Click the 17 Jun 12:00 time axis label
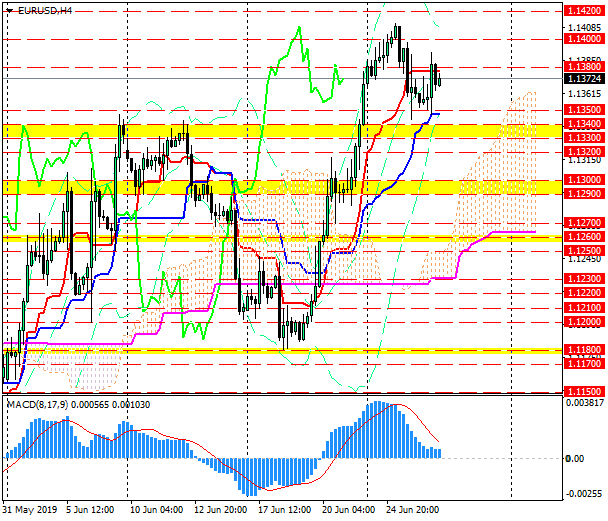The width and height of the screenshot is (608, 521). click(284, 509)
